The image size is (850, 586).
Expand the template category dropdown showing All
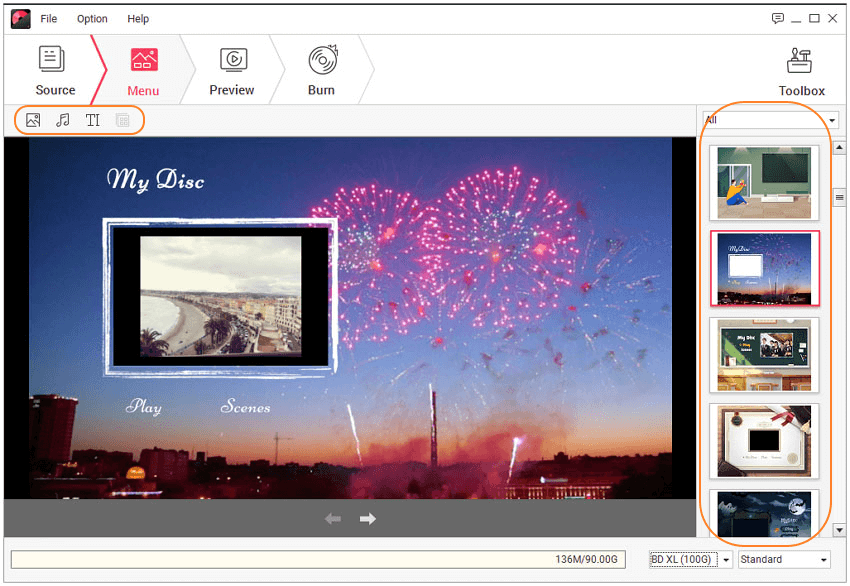(770, 120)
